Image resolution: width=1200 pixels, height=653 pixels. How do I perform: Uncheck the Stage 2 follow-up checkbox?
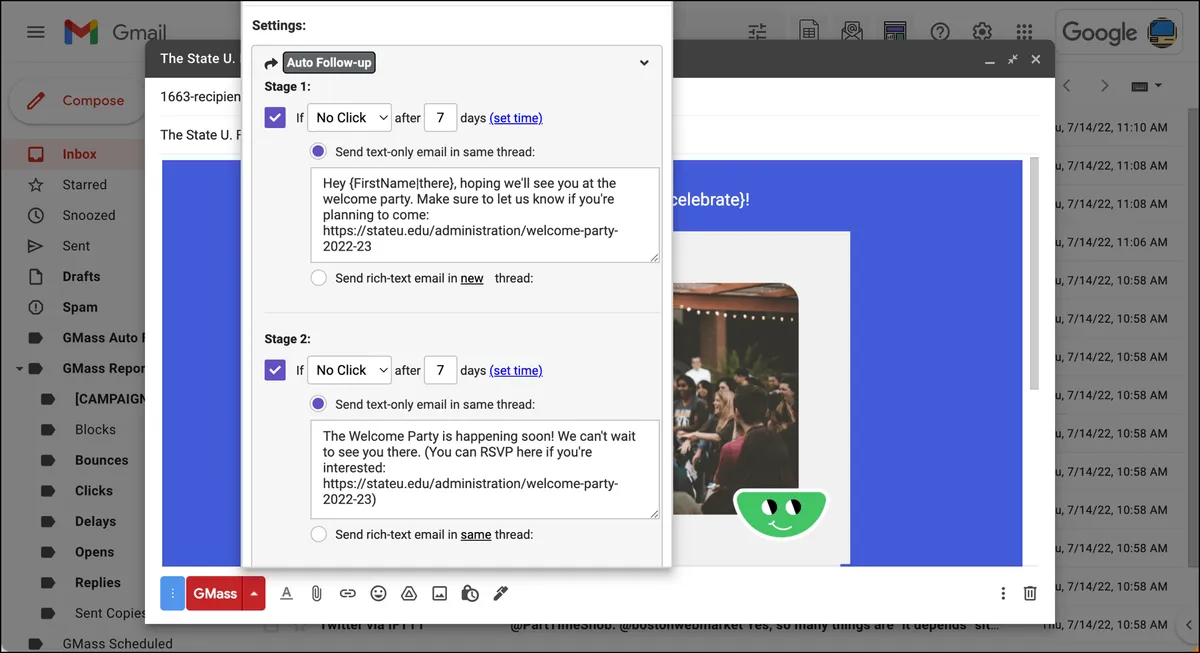click(275, 370)
